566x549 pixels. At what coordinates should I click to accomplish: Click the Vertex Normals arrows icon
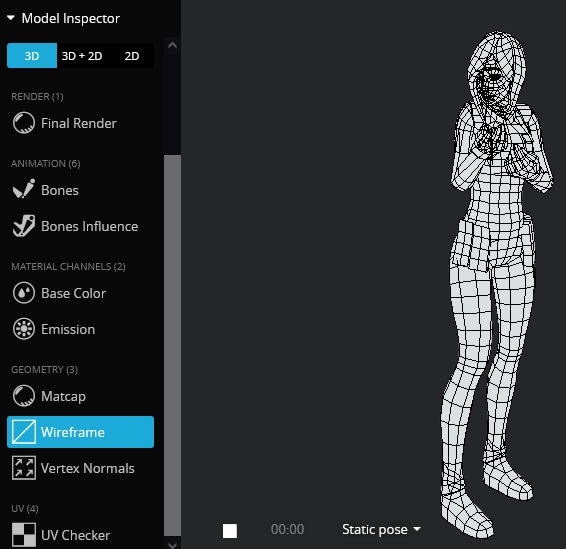tap(24, 468)
